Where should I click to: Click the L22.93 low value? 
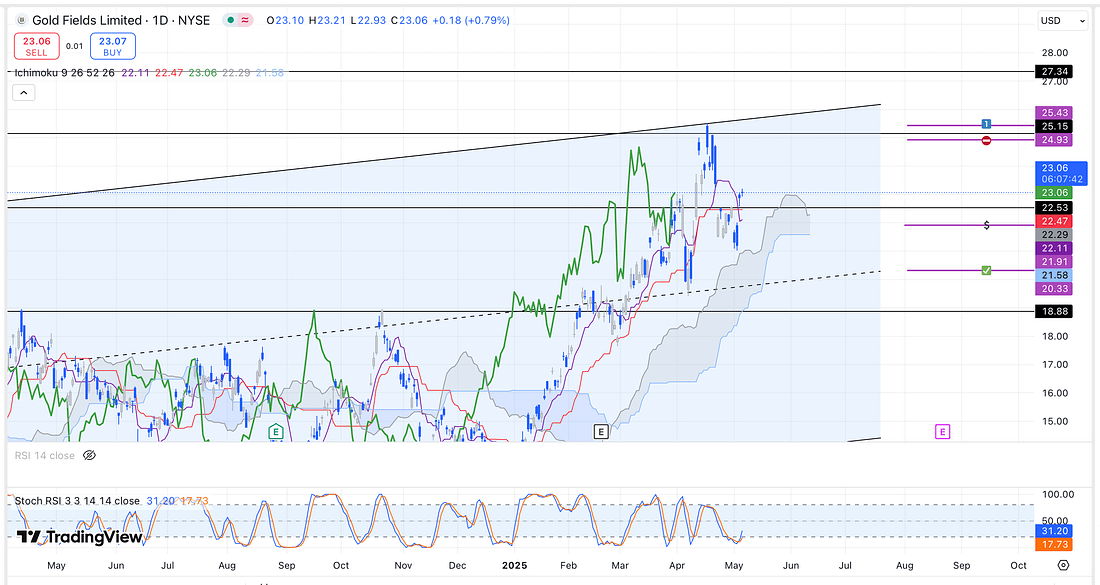(368, 20)
